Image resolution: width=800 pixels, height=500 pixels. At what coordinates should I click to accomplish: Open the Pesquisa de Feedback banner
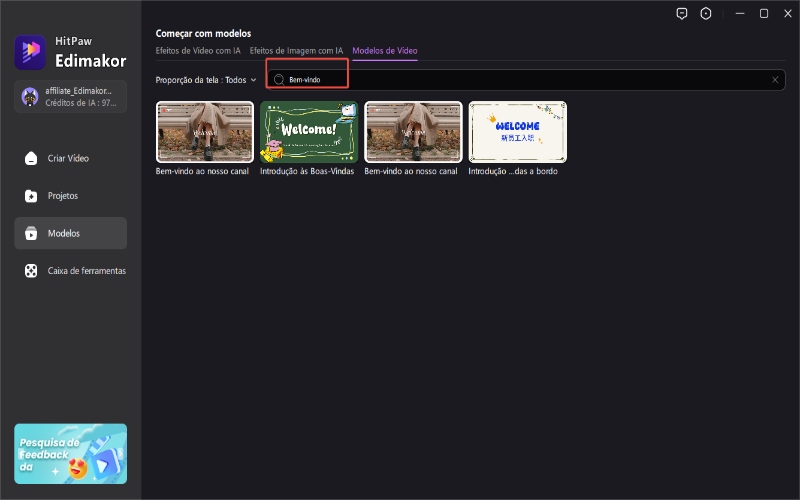70,453
